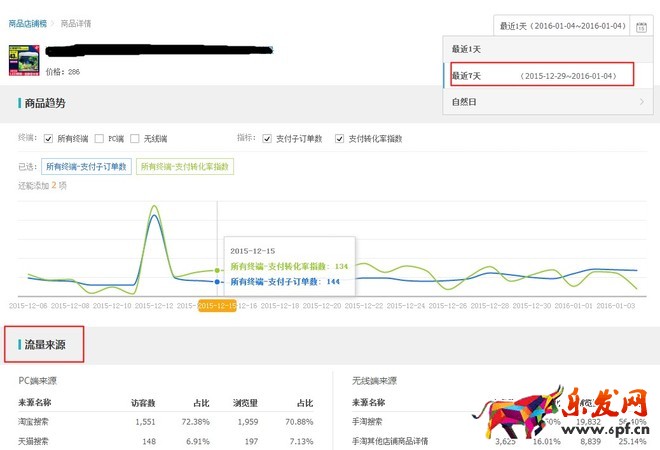This screenshot has width=660, height=450.
Task: Click highlighted 2015-12-15 date marker on axis
Action: coord(217,305)
